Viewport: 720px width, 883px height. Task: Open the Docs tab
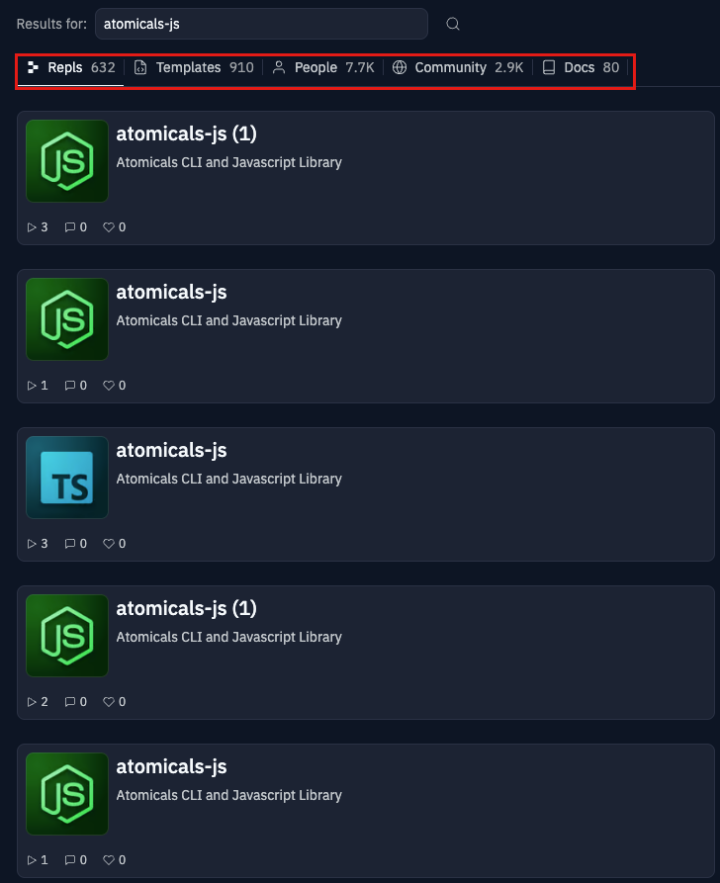(x=580, y=68)
